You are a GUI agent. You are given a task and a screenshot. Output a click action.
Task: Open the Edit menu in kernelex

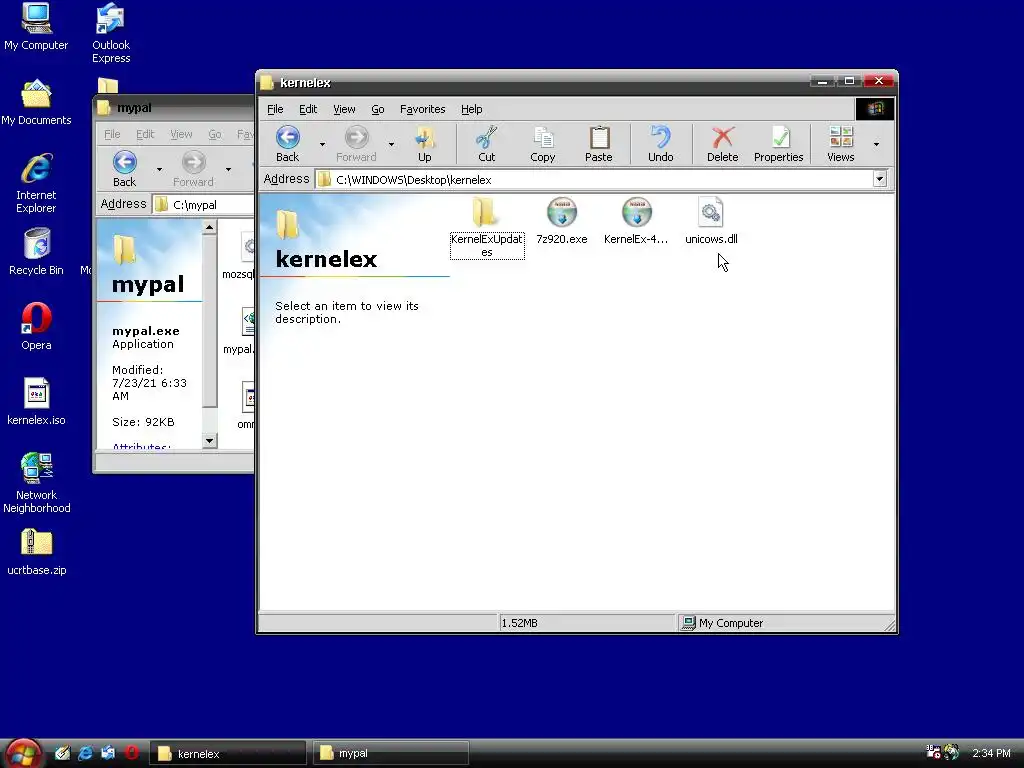[308, 109]
